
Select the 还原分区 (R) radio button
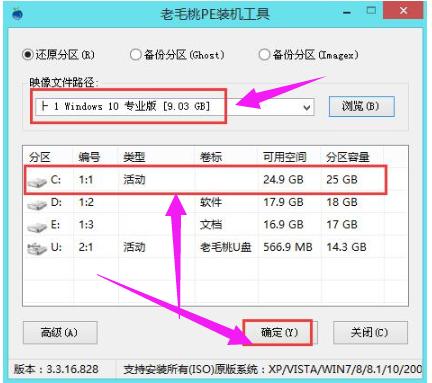[x=28, y=54]
